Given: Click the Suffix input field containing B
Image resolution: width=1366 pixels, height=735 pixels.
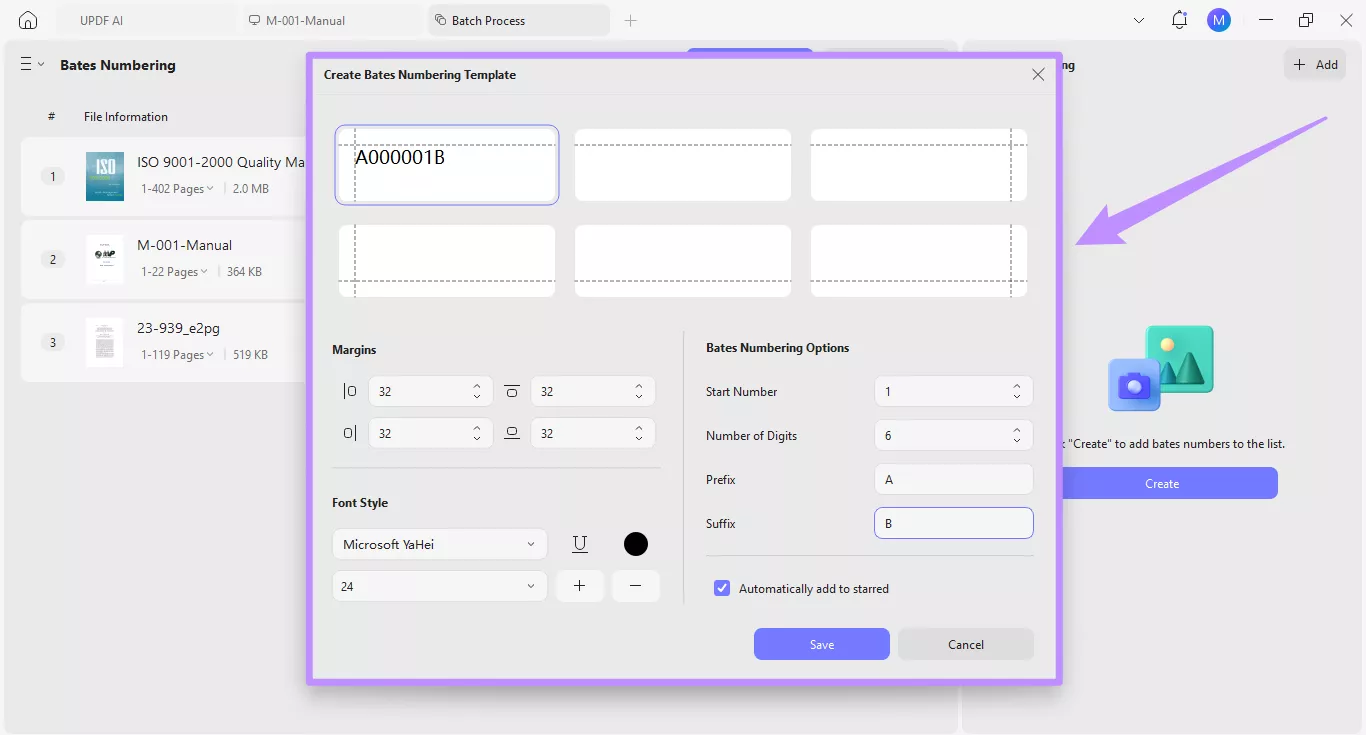Looking at the screenshot, I should [953, 523].
